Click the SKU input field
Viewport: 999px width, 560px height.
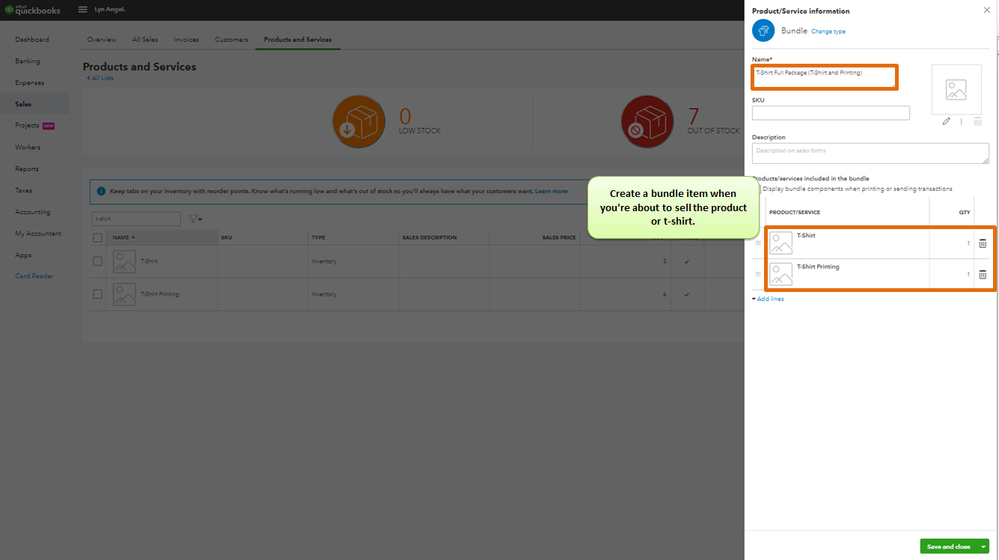click(831, 113)
